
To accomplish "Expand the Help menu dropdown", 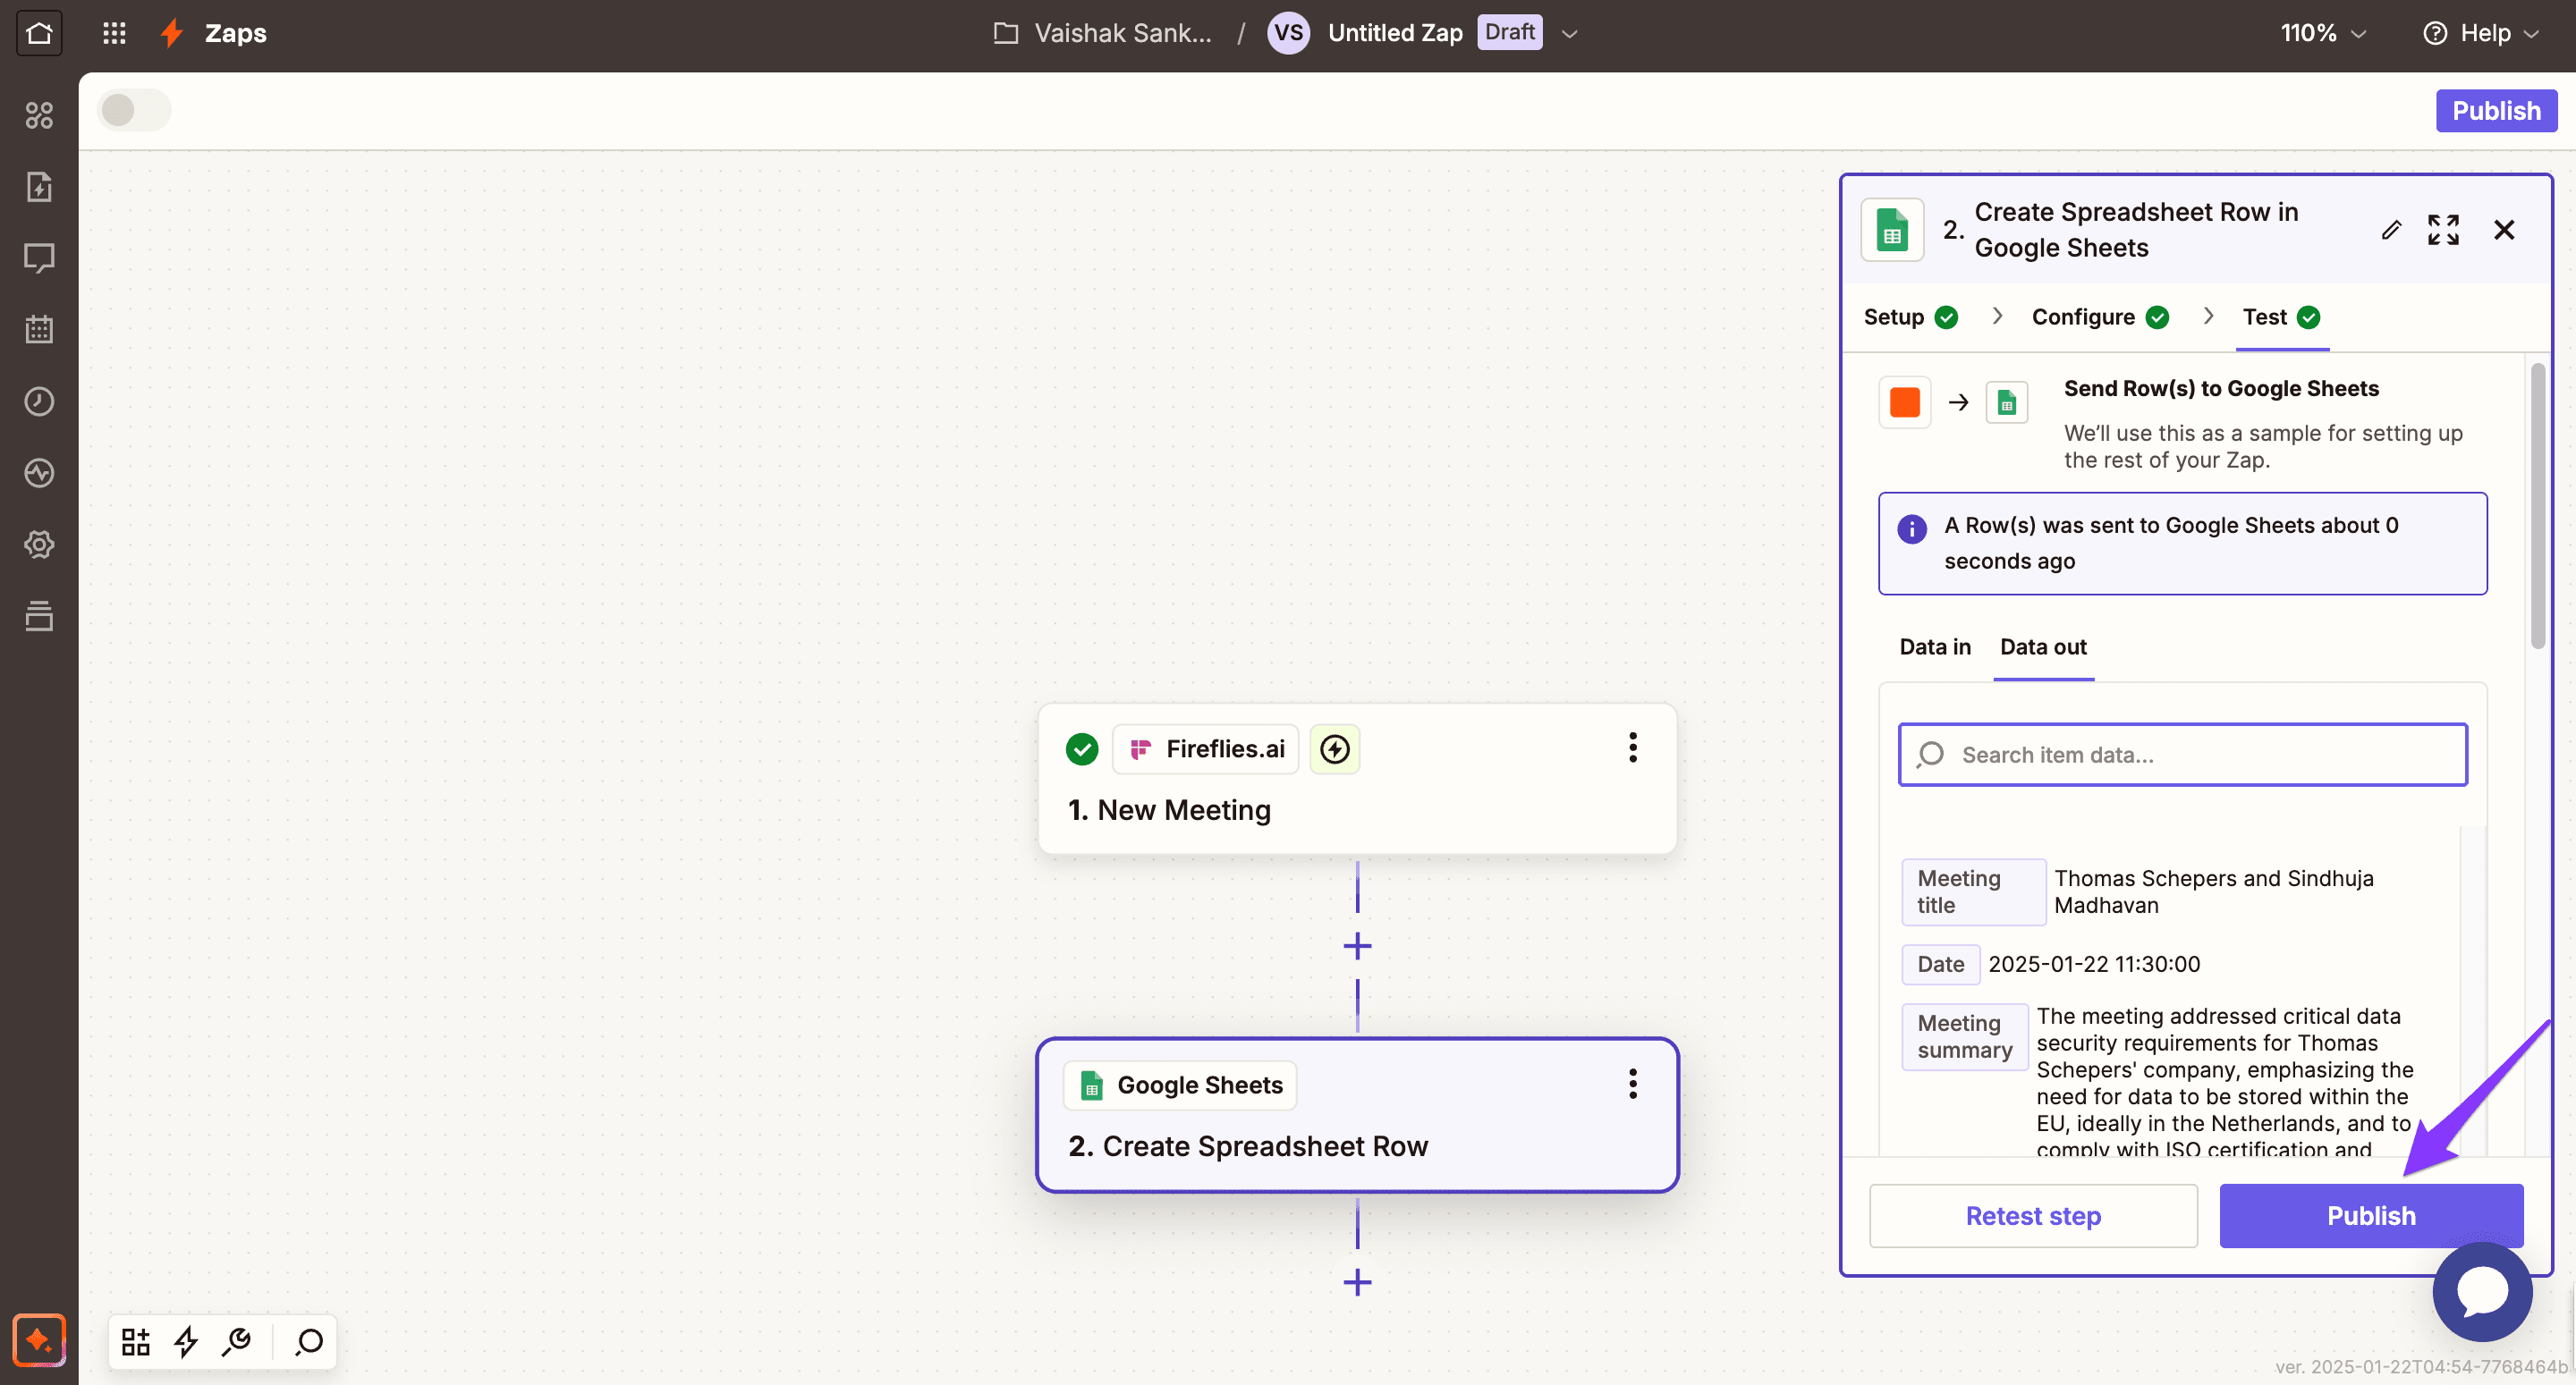I will point(2531,34).
